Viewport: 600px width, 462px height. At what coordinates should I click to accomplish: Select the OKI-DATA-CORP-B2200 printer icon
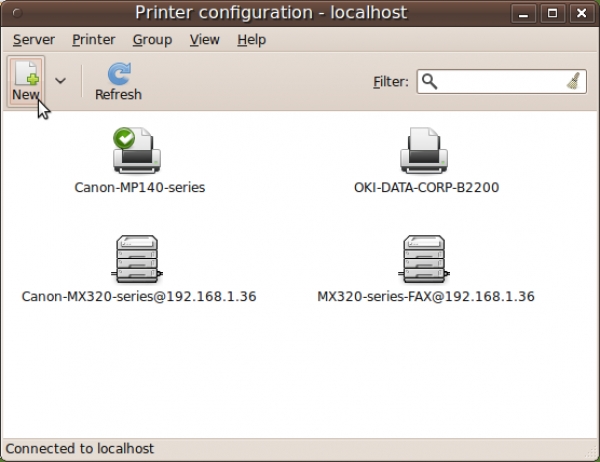tap(424, 150)
